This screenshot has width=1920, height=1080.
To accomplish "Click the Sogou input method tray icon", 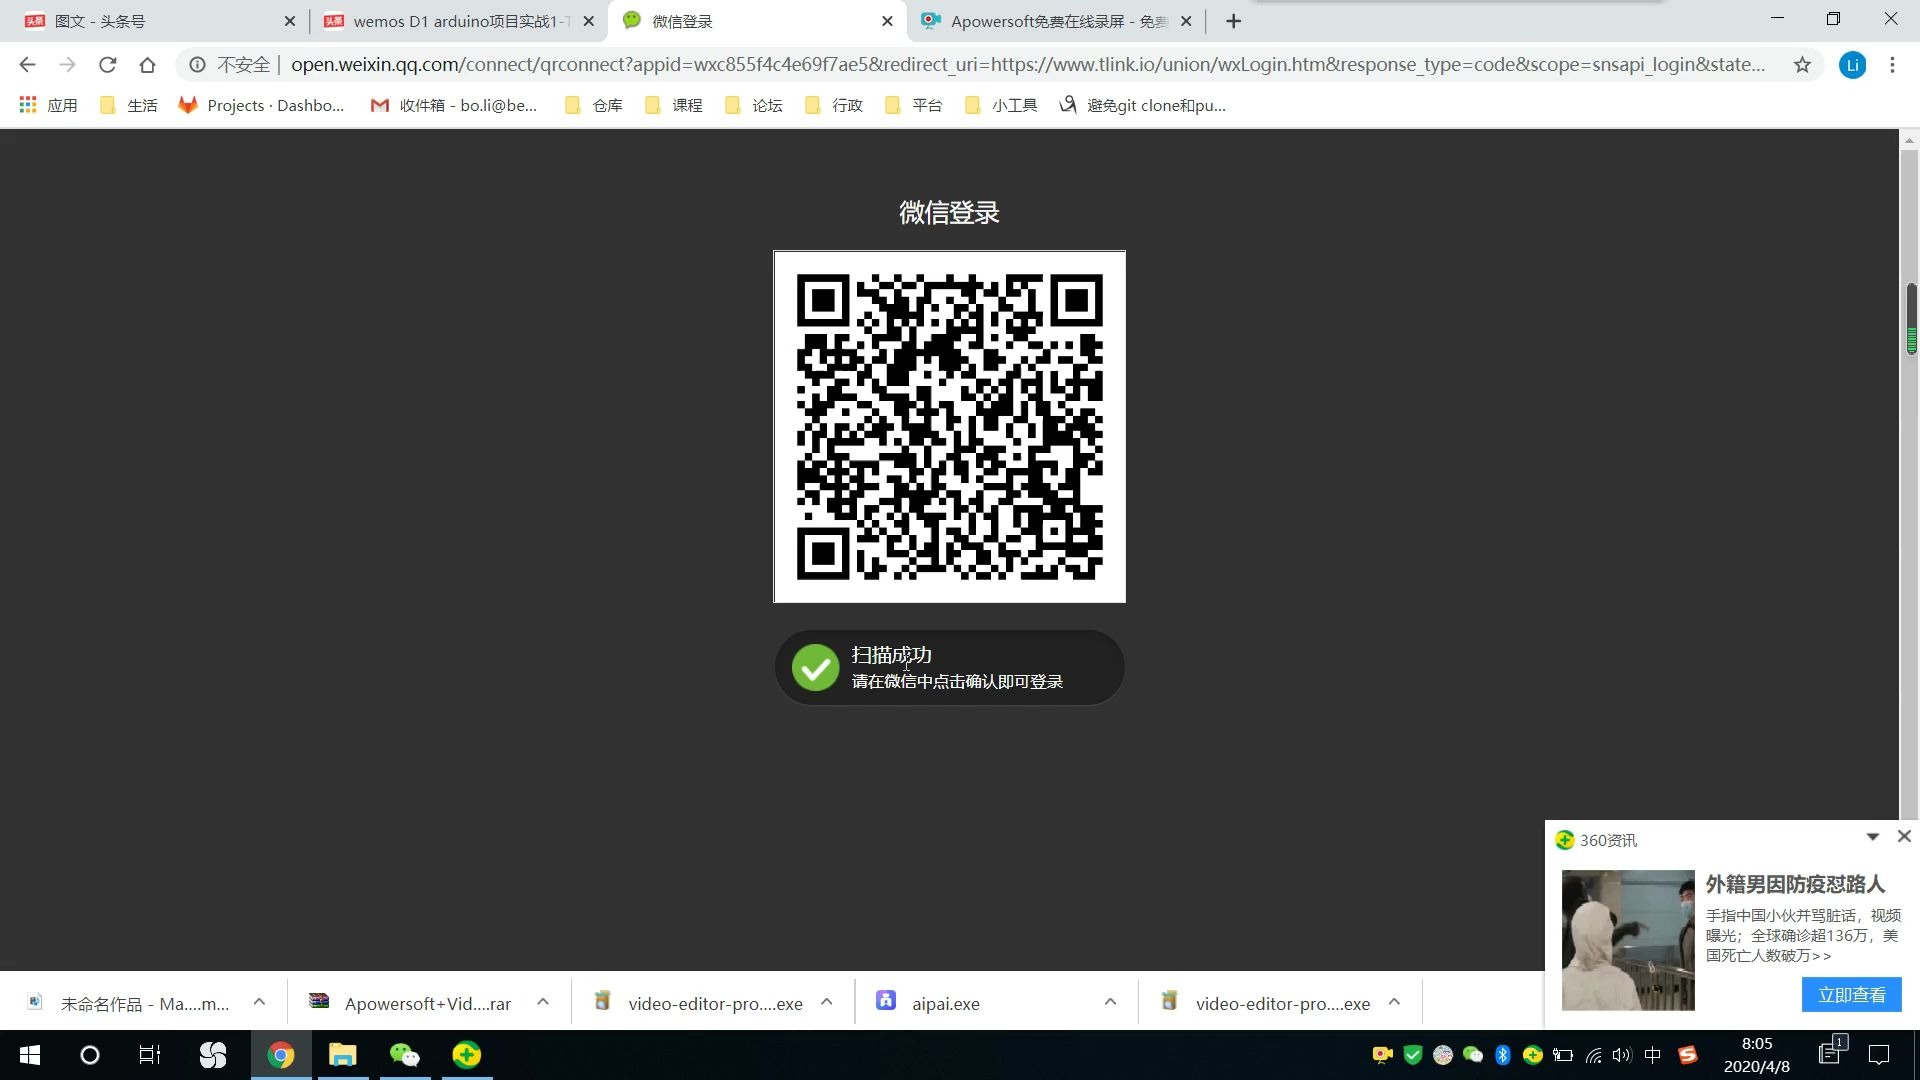I will (1688, 1055).
